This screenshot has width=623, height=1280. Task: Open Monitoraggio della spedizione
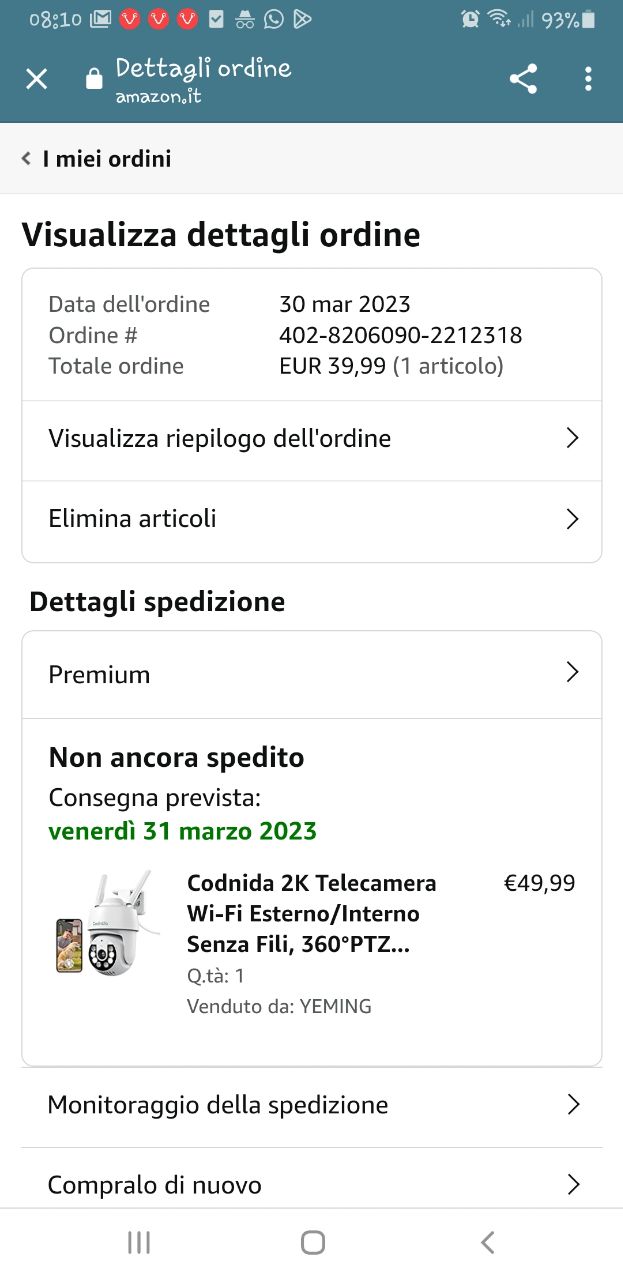pos(312,1105)
